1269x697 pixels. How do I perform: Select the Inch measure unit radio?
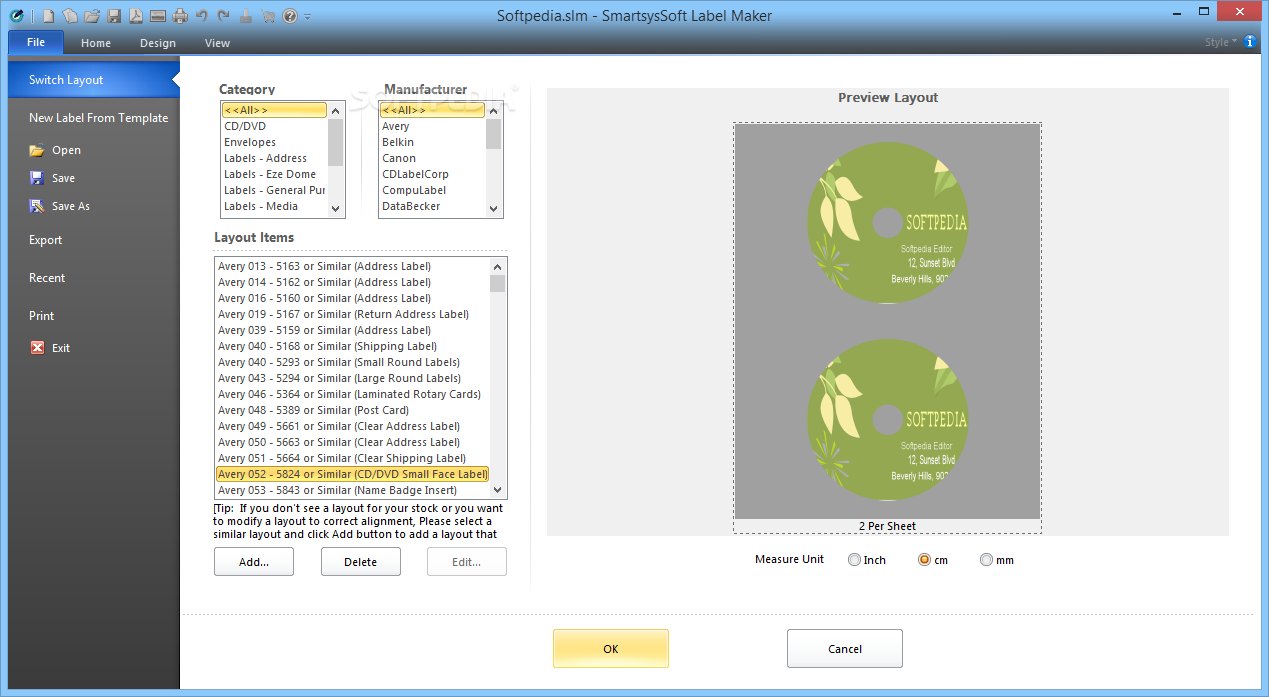coord(854,560)
